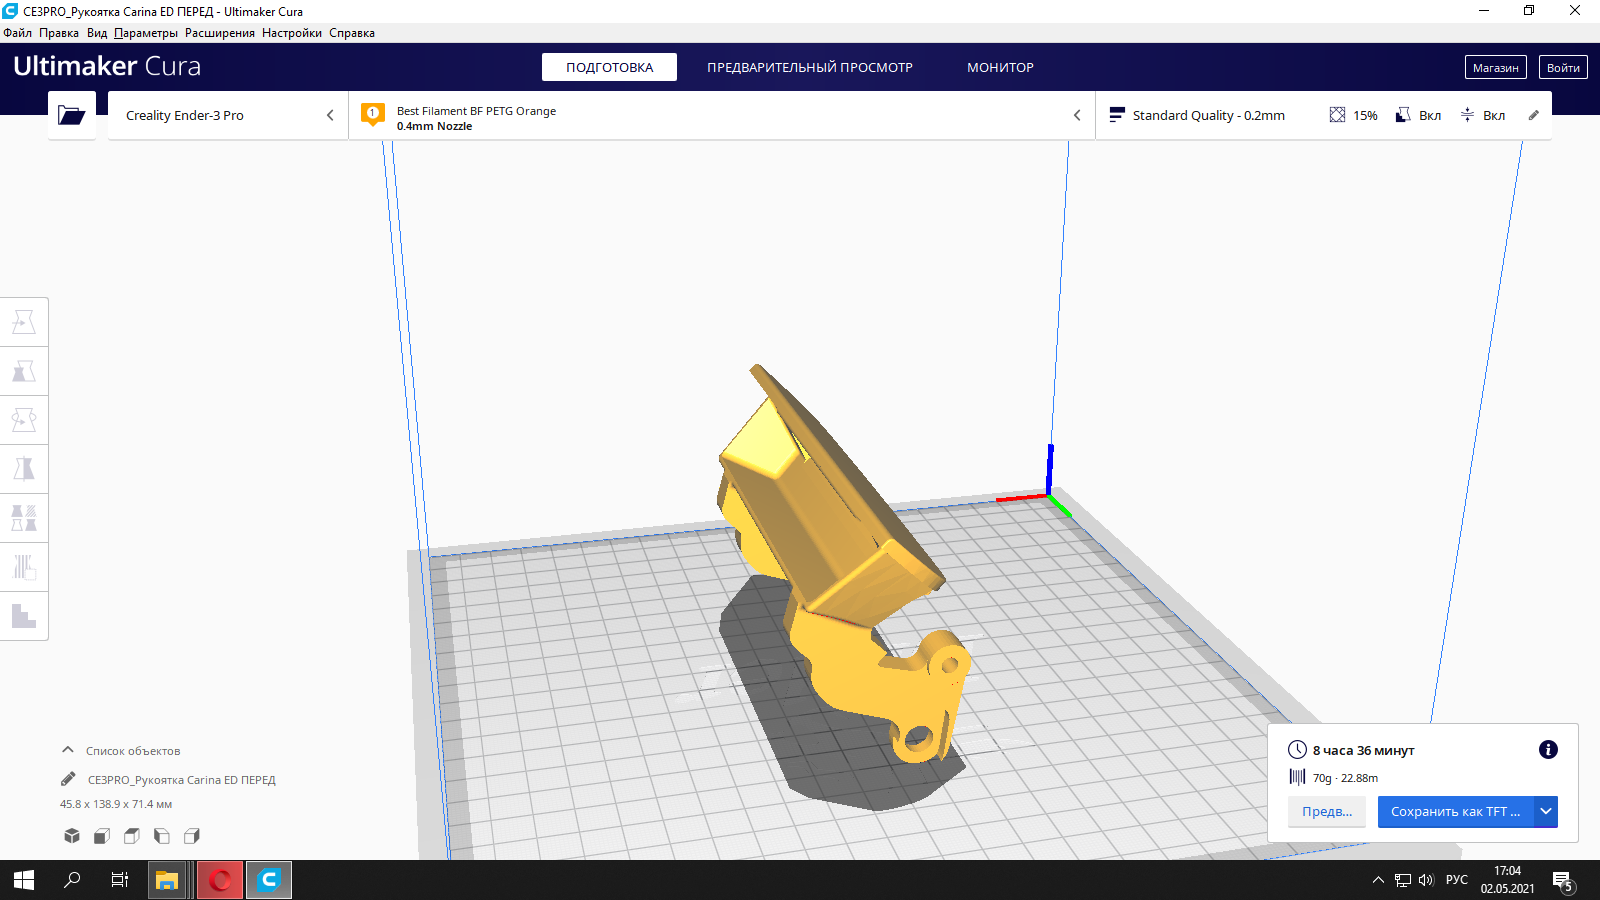Open the Магазин marketplace button

(1496, 67)
